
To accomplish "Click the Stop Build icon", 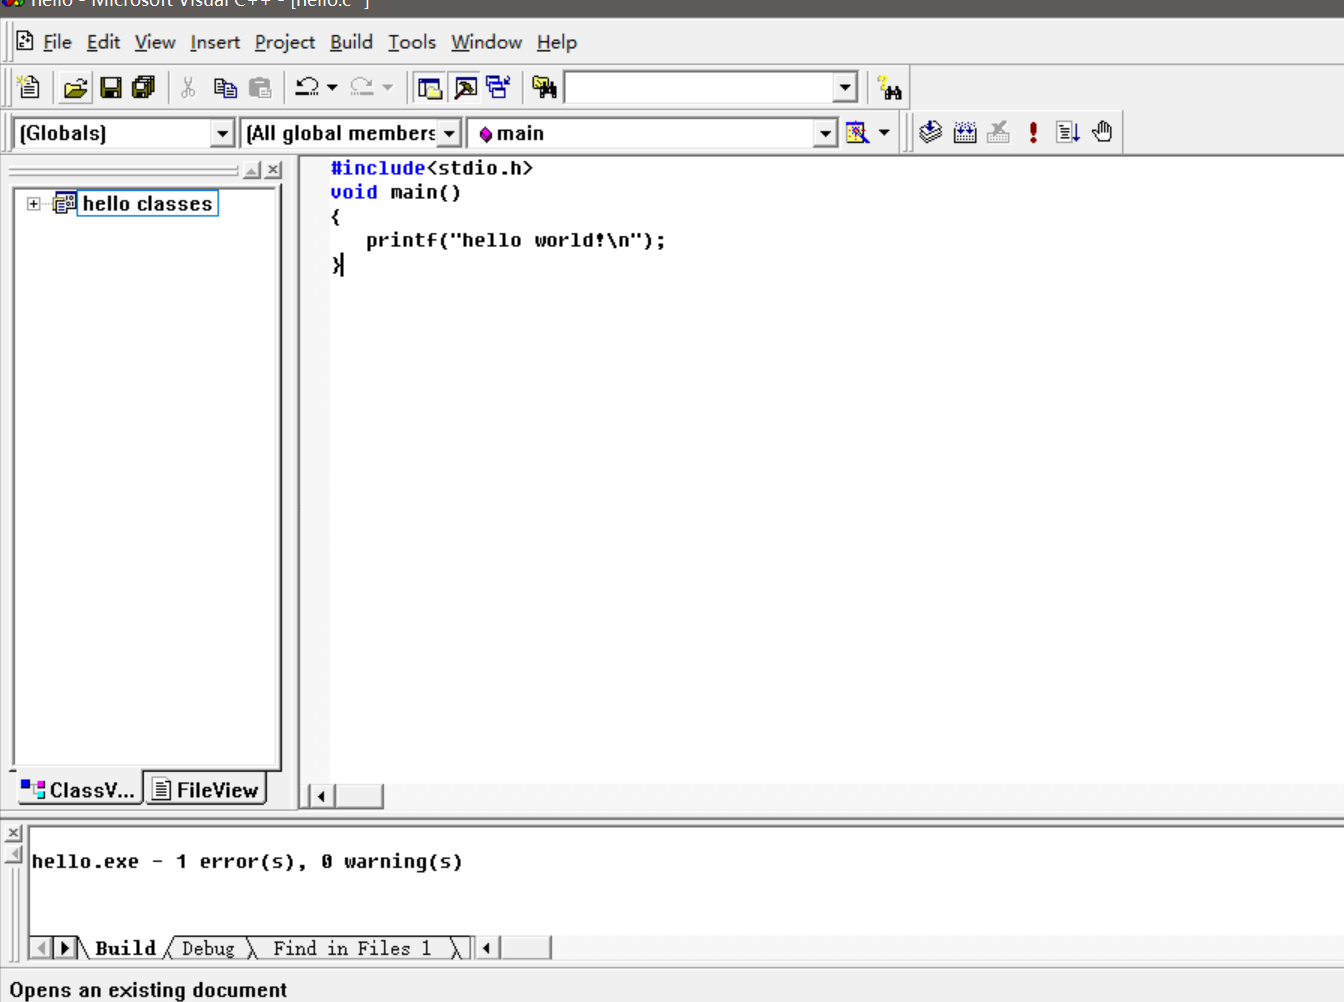I will [x=998, y=132].
